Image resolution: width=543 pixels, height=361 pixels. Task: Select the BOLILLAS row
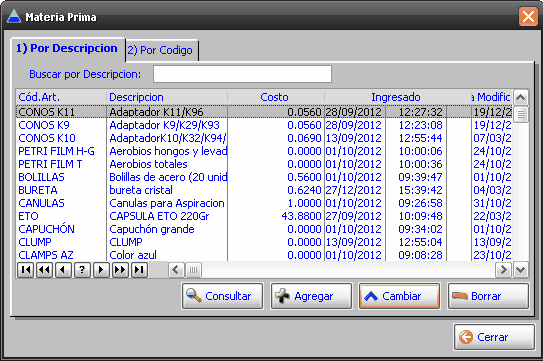(264, 177)
